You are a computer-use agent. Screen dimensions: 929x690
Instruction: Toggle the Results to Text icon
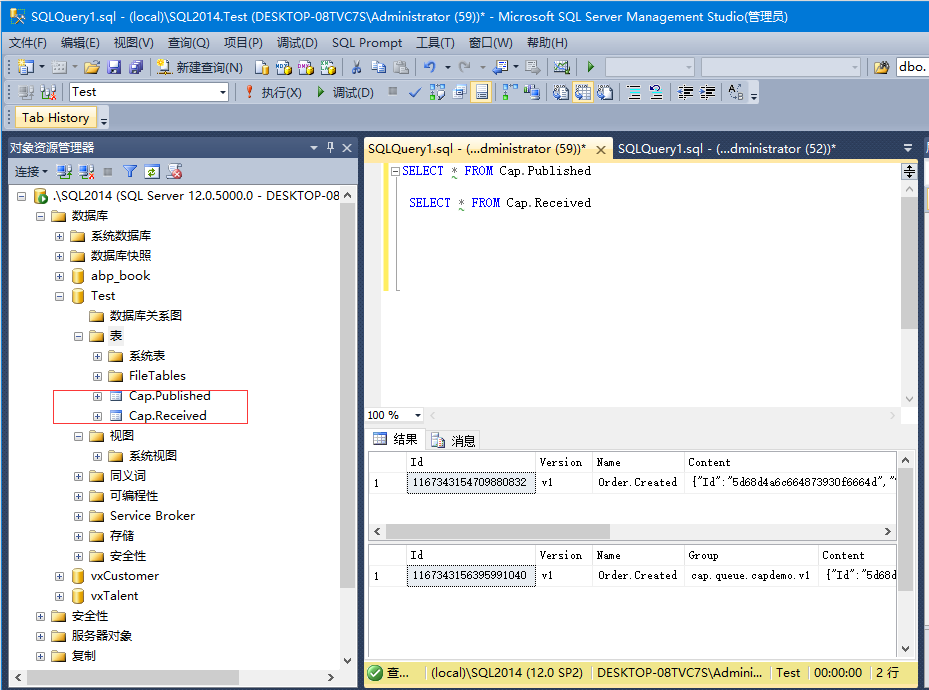pos(560,92)
